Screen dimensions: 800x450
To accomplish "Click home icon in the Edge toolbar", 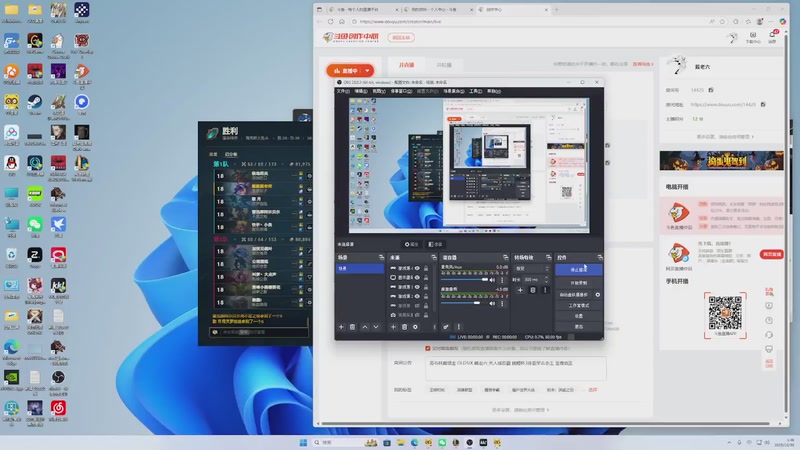I will coord(342,21).
